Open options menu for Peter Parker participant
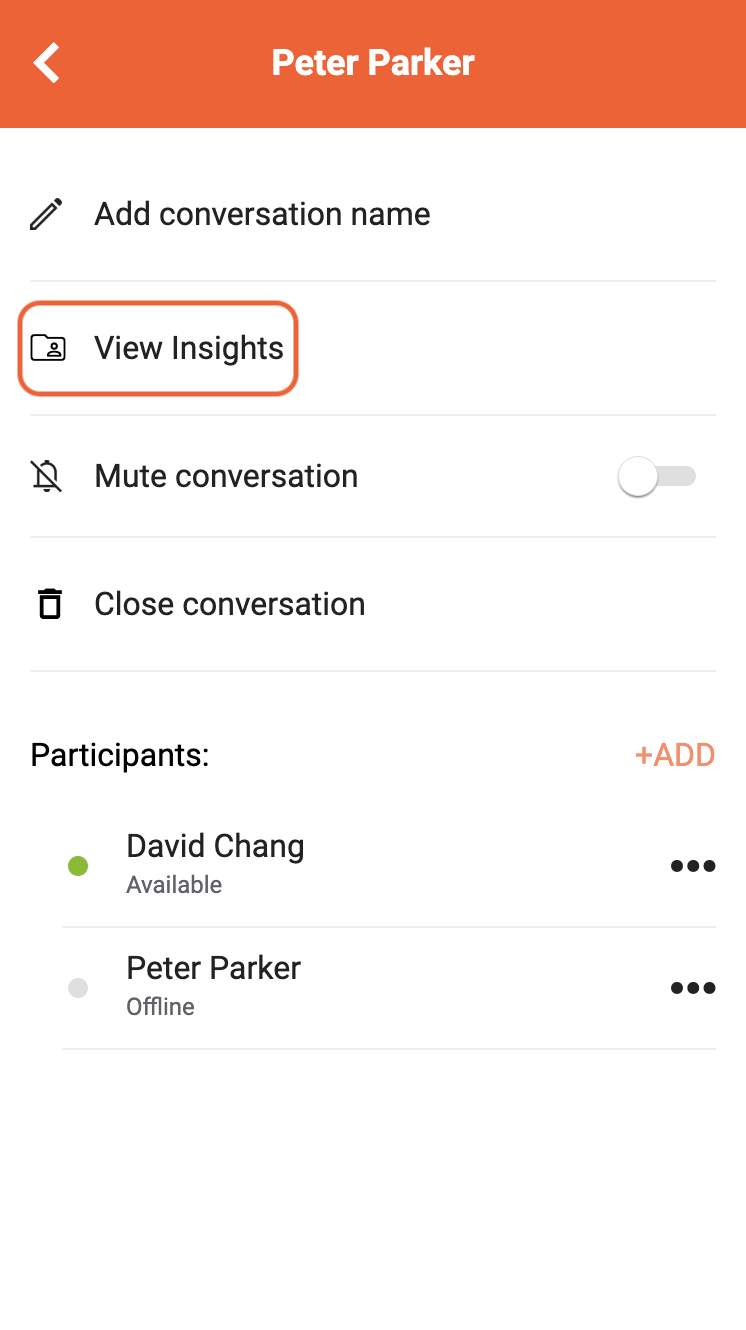This screenshot has width=746, height=1330. click(x=693, y=988)
